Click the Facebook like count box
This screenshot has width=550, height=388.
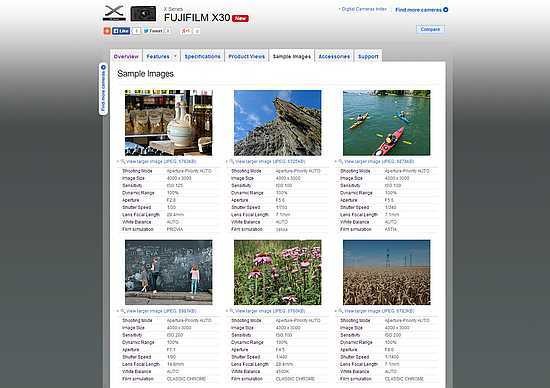(136, 31)
